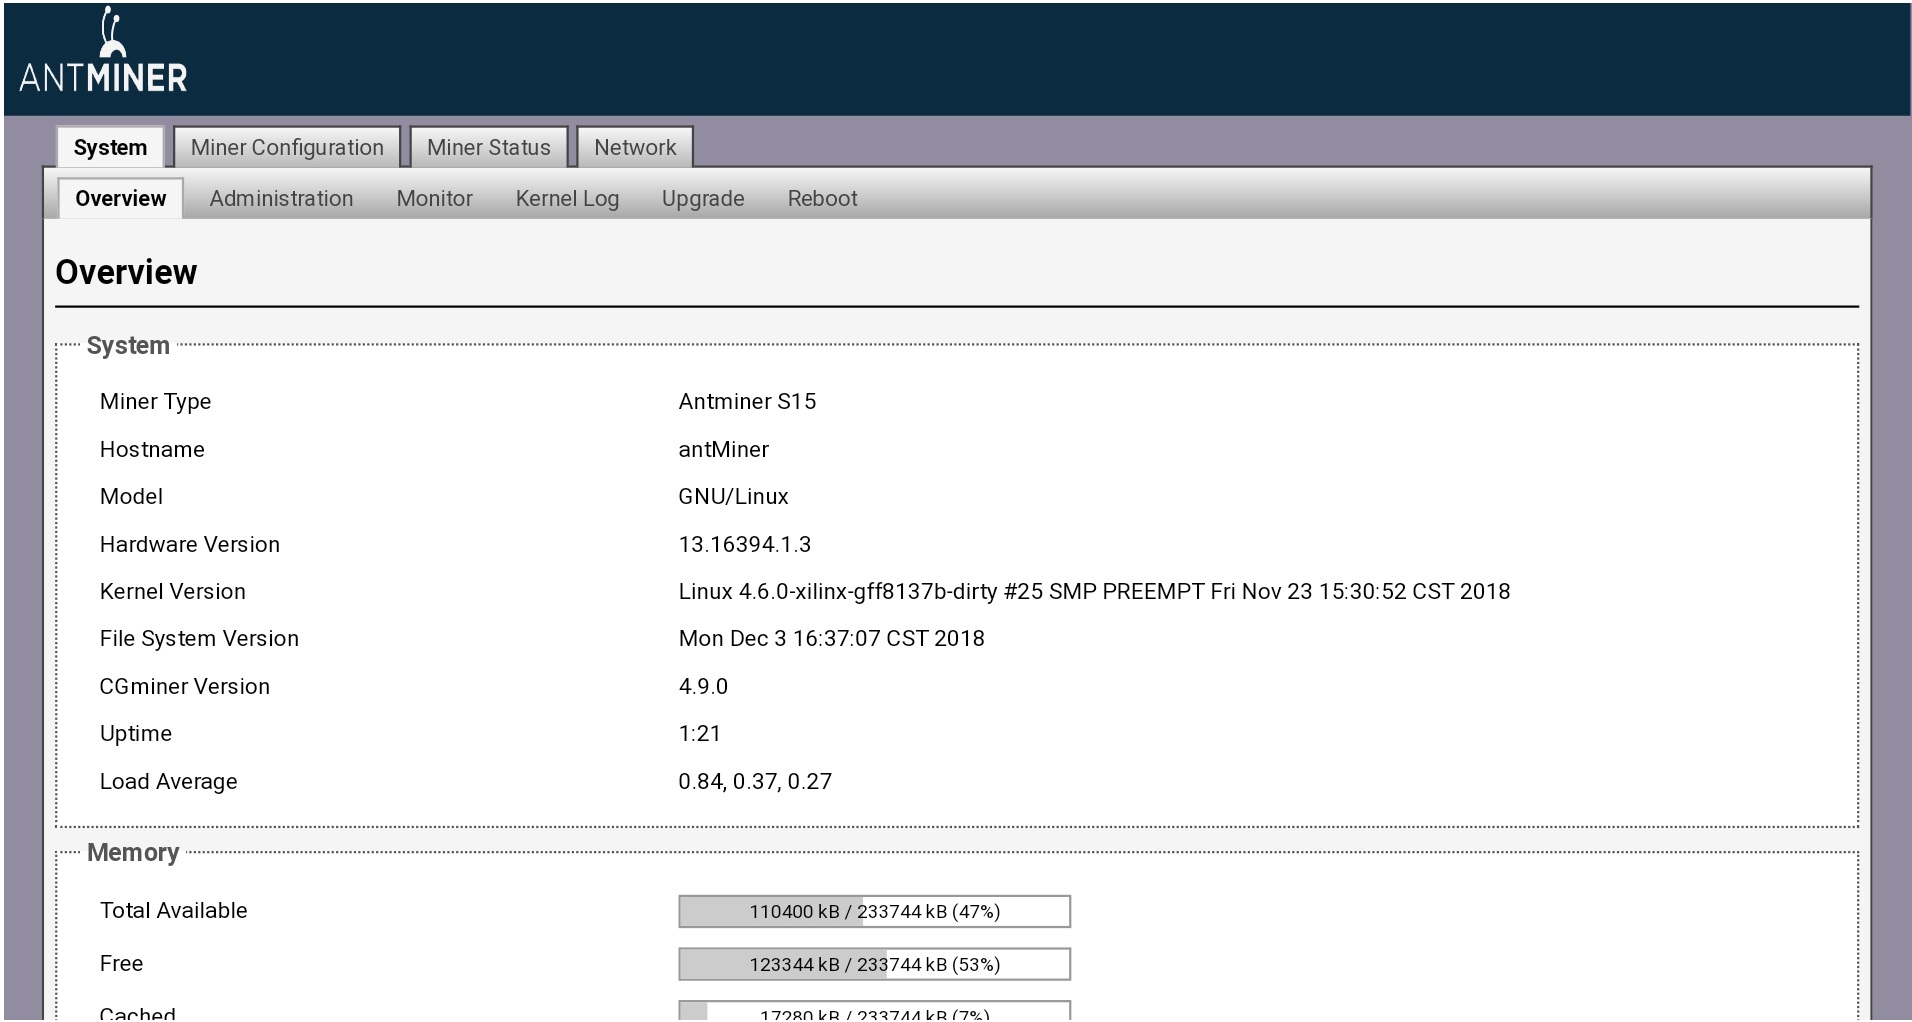Go to the Reboot page
Viewport: 1912px width, 1022px height.
(822, 198)
